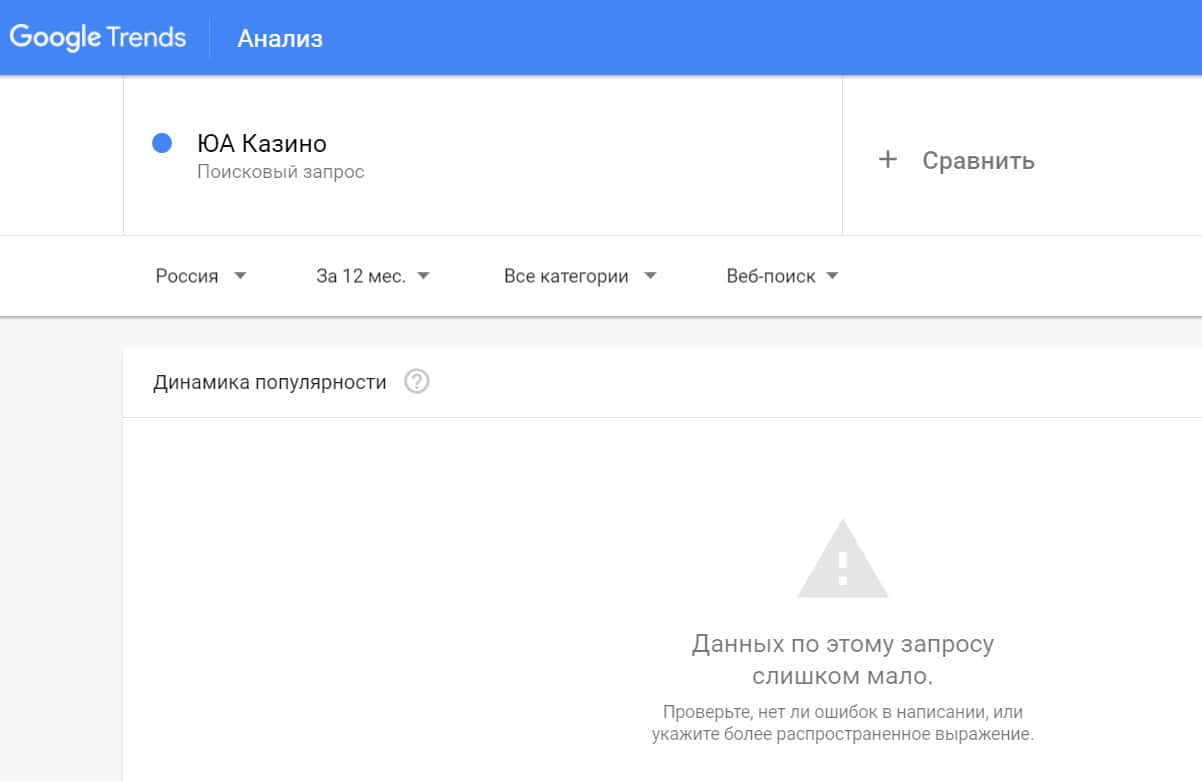Image resolution: width=1202 pixels, height=781 pixels.
Task: Click the Google Trends logo
Action: [x=97, y=38]
